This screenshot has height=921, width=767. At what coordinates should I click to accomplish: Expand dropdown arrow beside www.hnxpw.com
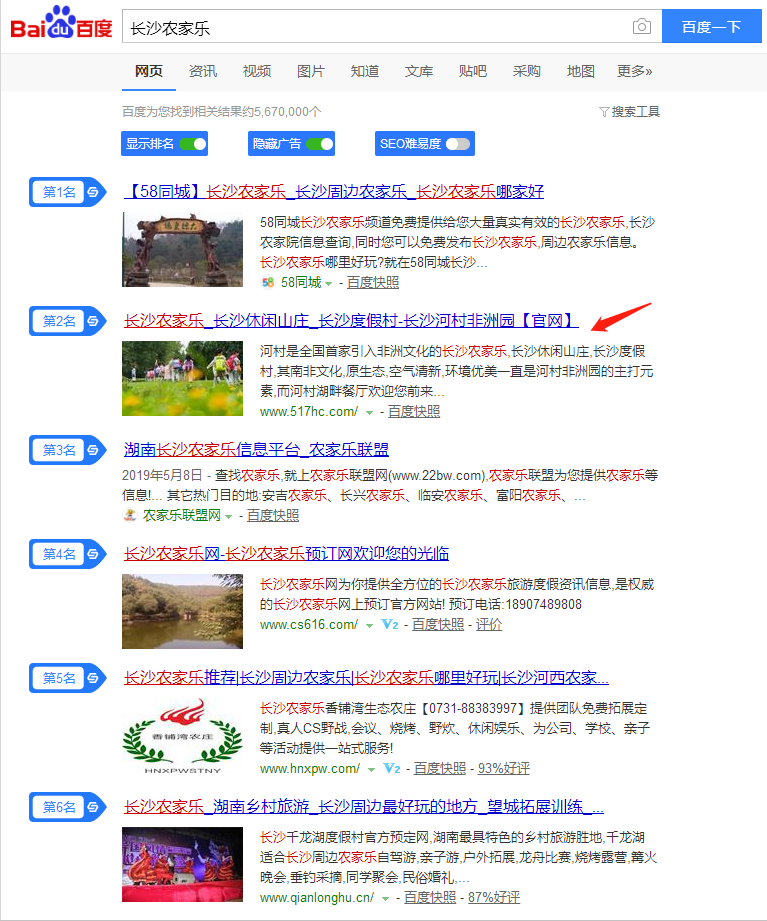[x=371, y=769]
